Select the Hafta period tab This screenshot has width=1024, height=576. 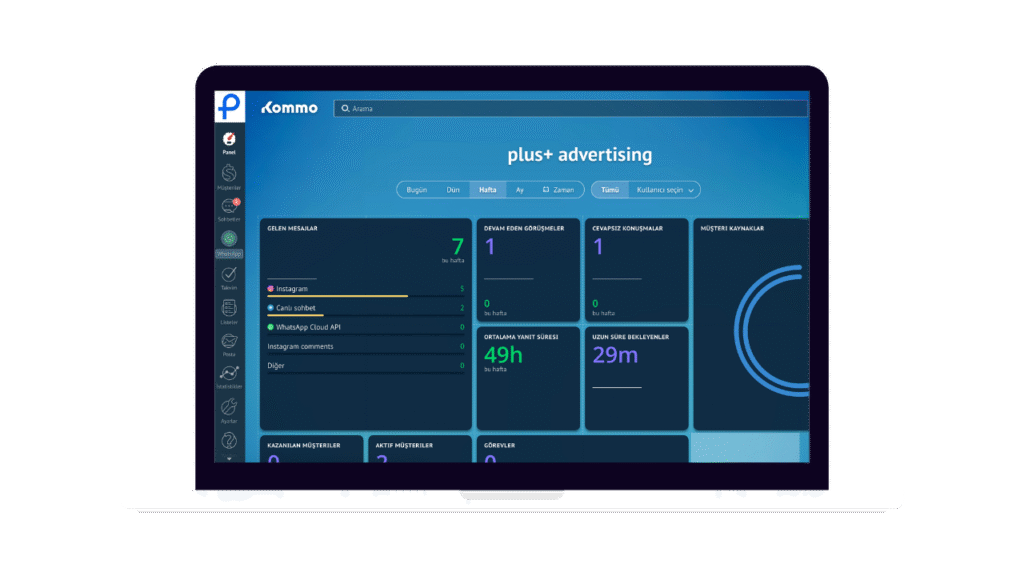(488, 190)
